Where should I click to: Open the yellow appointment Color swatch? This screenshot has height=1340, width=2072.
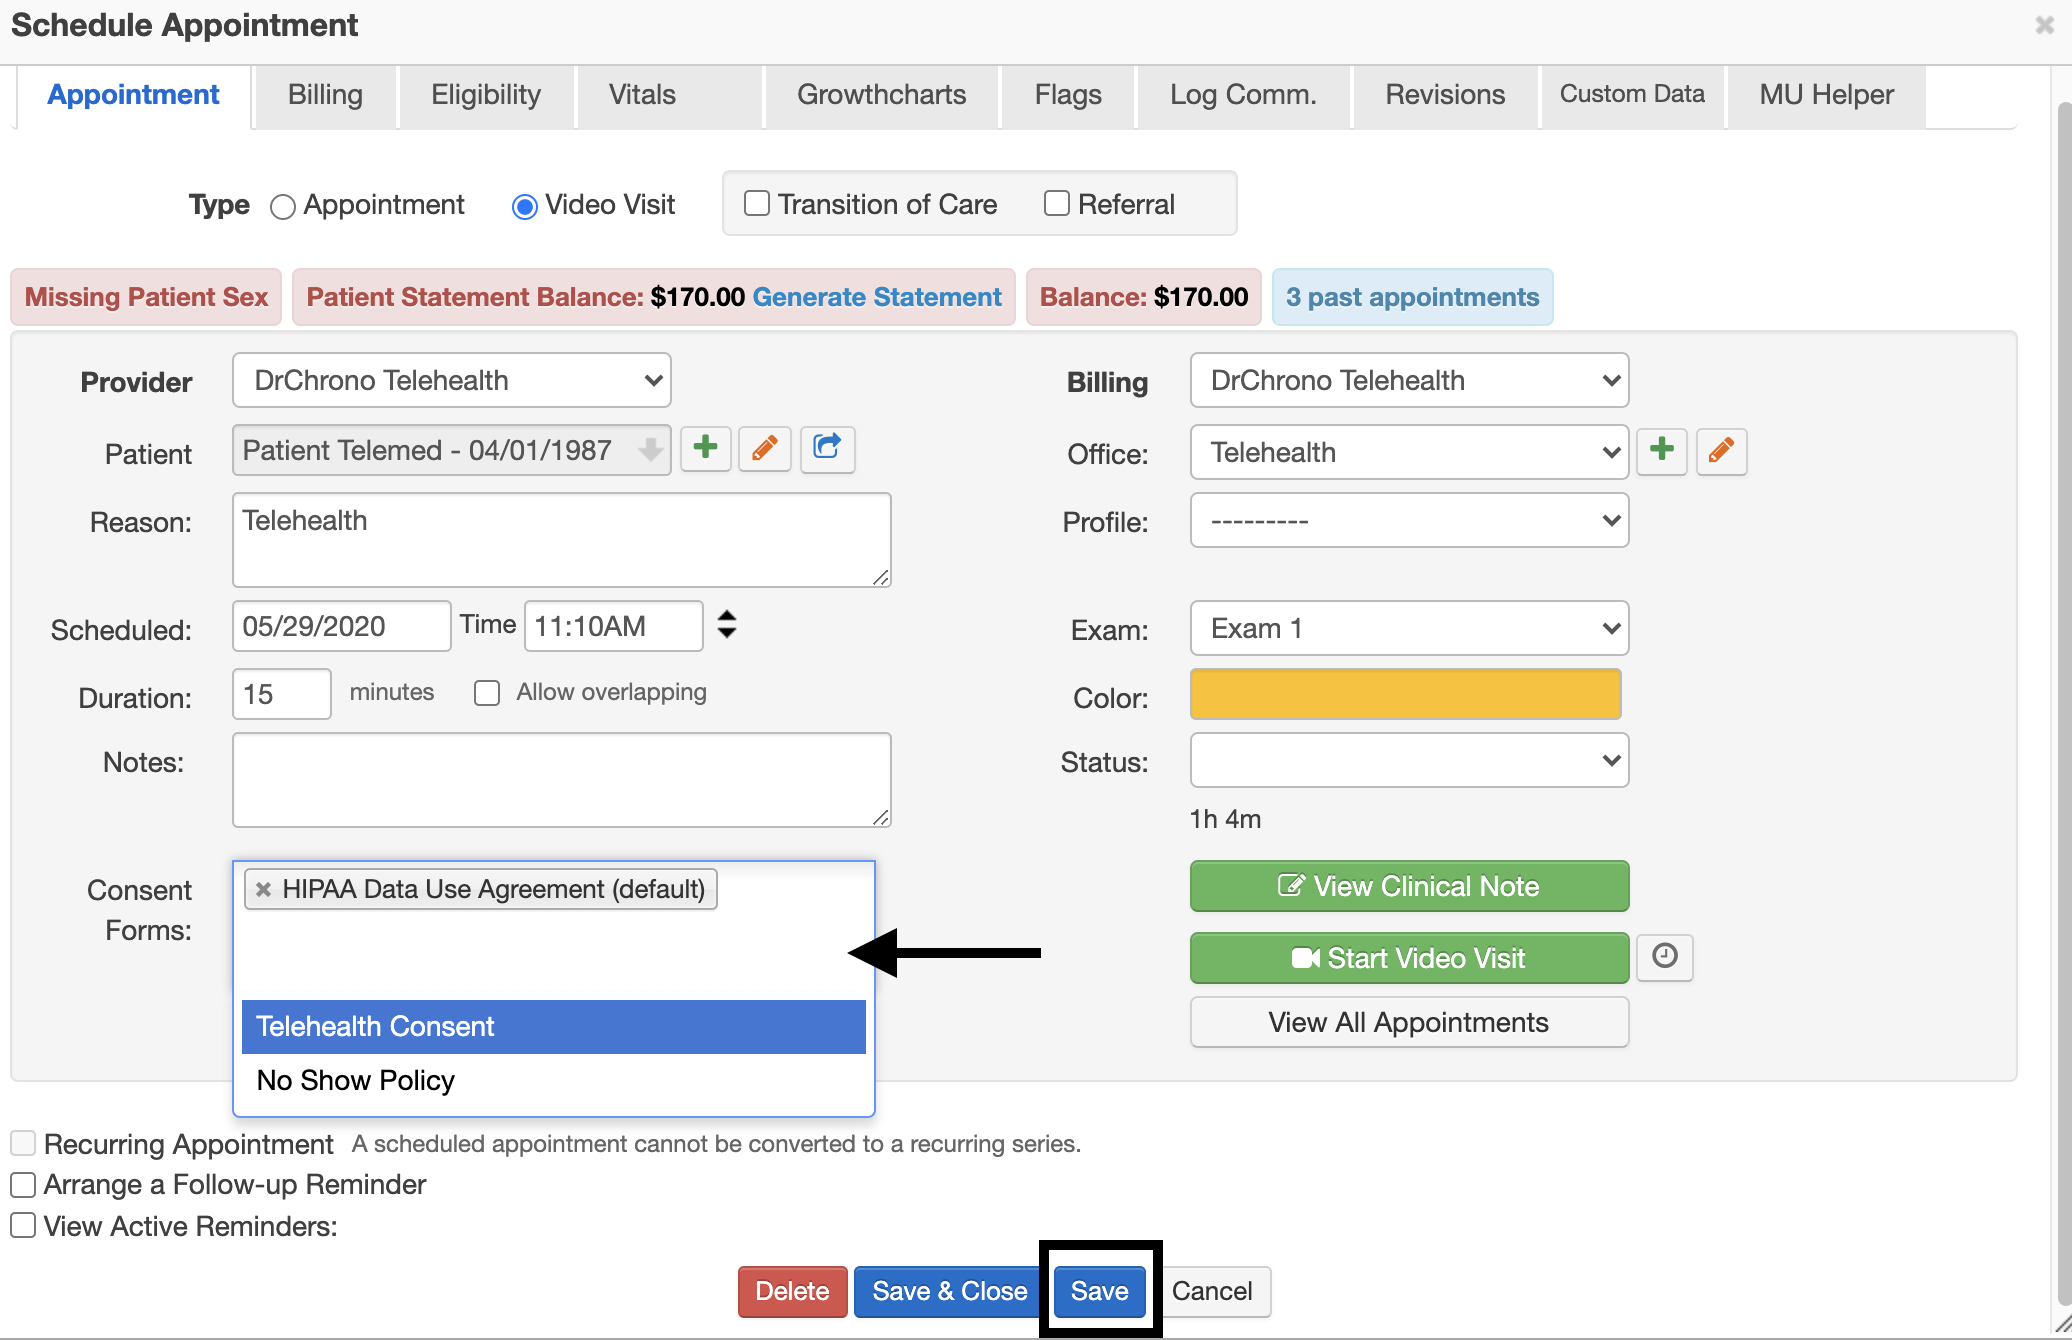tap(1405, 694)
